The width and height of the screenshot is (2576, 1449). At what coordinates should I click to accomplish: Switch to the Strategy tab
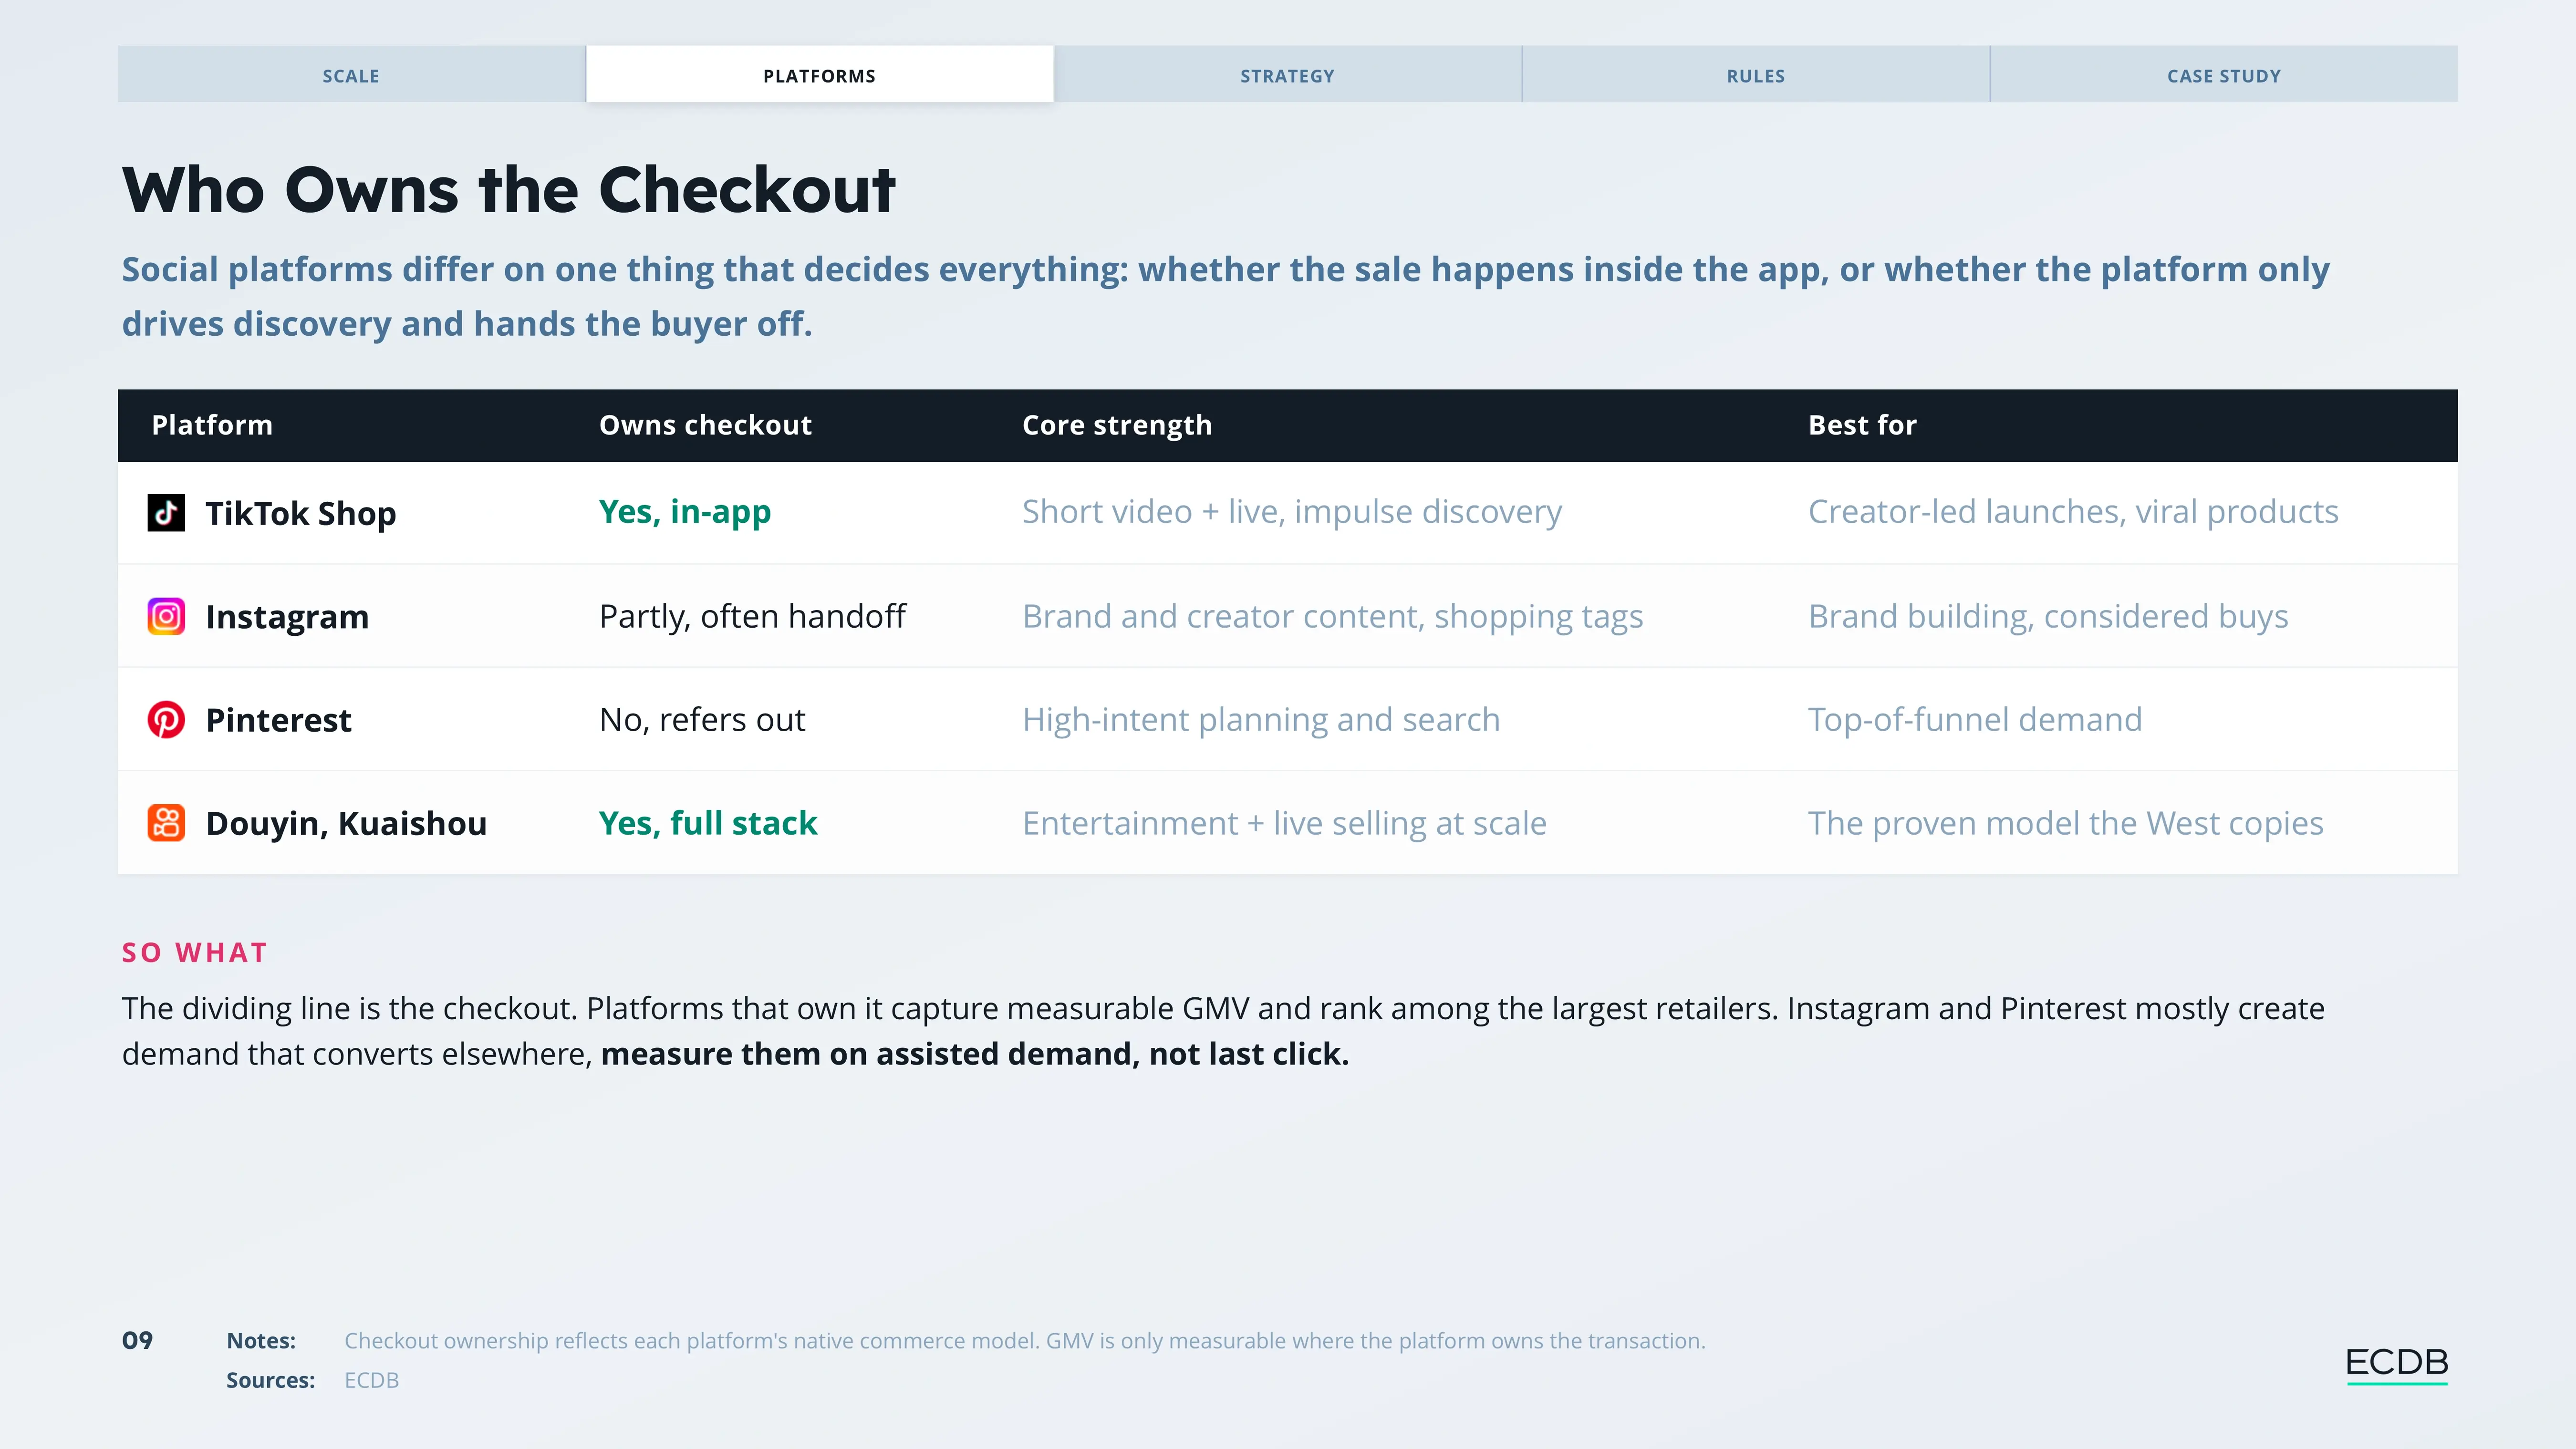[x=1287, y=75]
